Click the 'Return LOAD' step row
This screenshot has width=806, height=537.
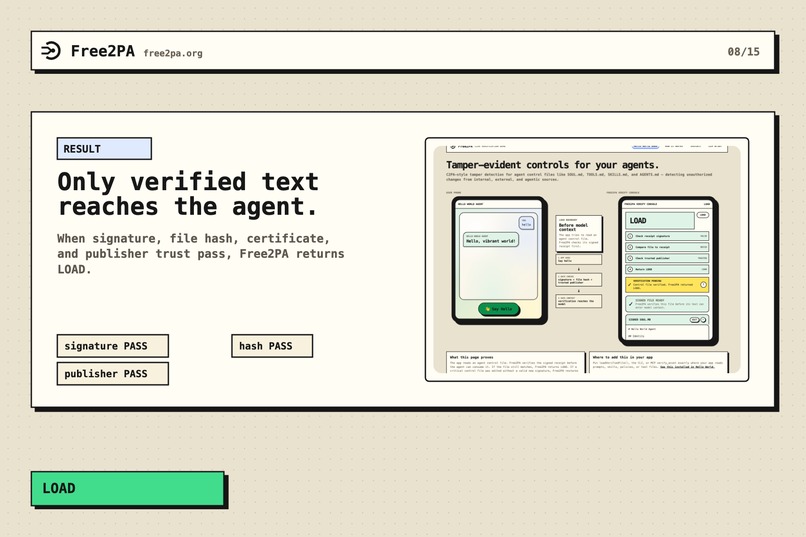(x=667, y=269)
